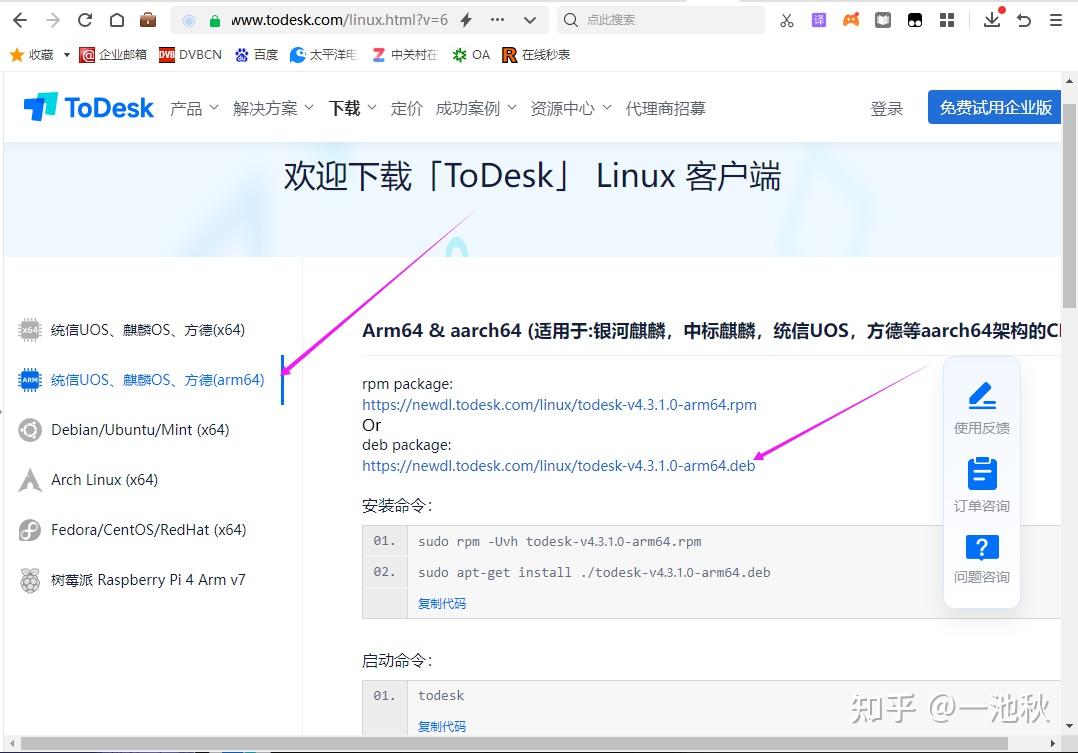Image resolution: width=1078 pixels, height=753 pixels.
Task: Open the browser hamburger main menu
Action: click(x=1056, y=20)
